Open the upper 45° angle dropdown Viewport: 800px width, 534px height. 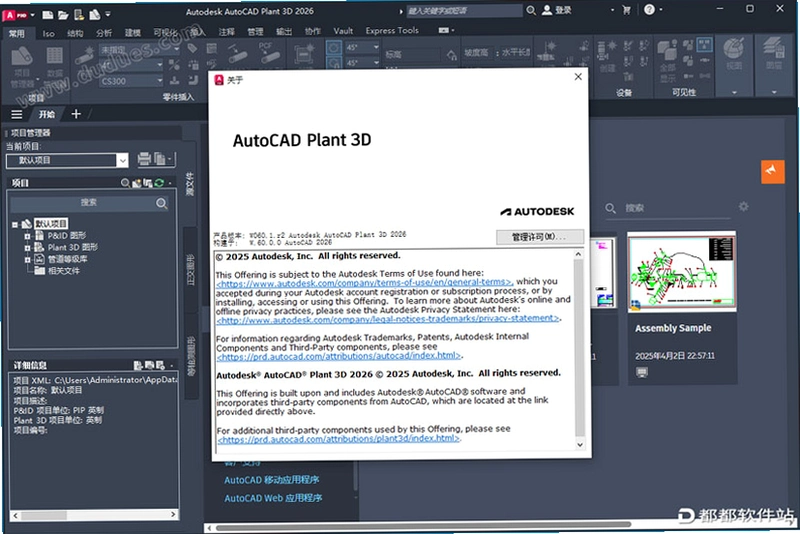(x=376, y=47)
